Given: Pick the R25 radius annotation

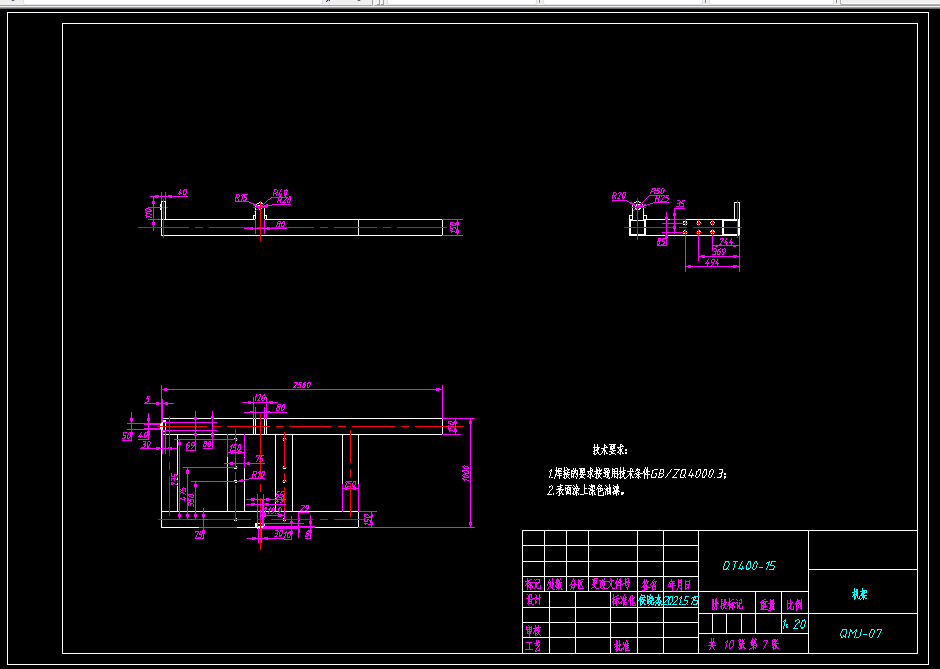Looking at the screenshot, I should (x=661, y=198).
